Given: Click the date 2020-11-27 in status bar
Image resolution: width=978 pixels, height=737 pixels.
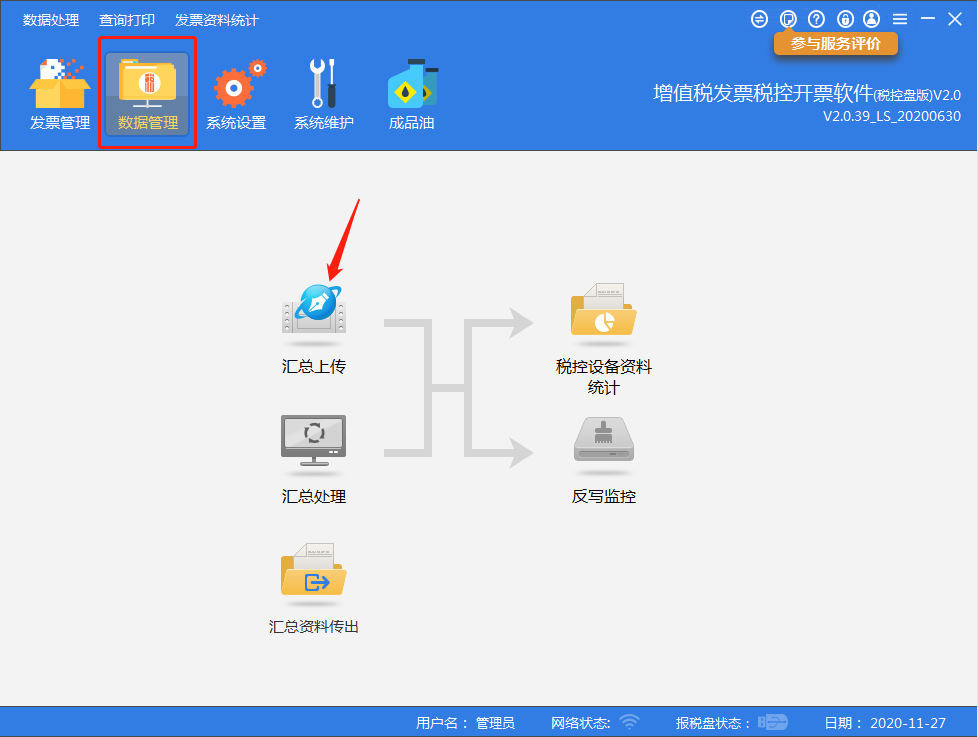Looking at the screenshot, I should [908, 723].
